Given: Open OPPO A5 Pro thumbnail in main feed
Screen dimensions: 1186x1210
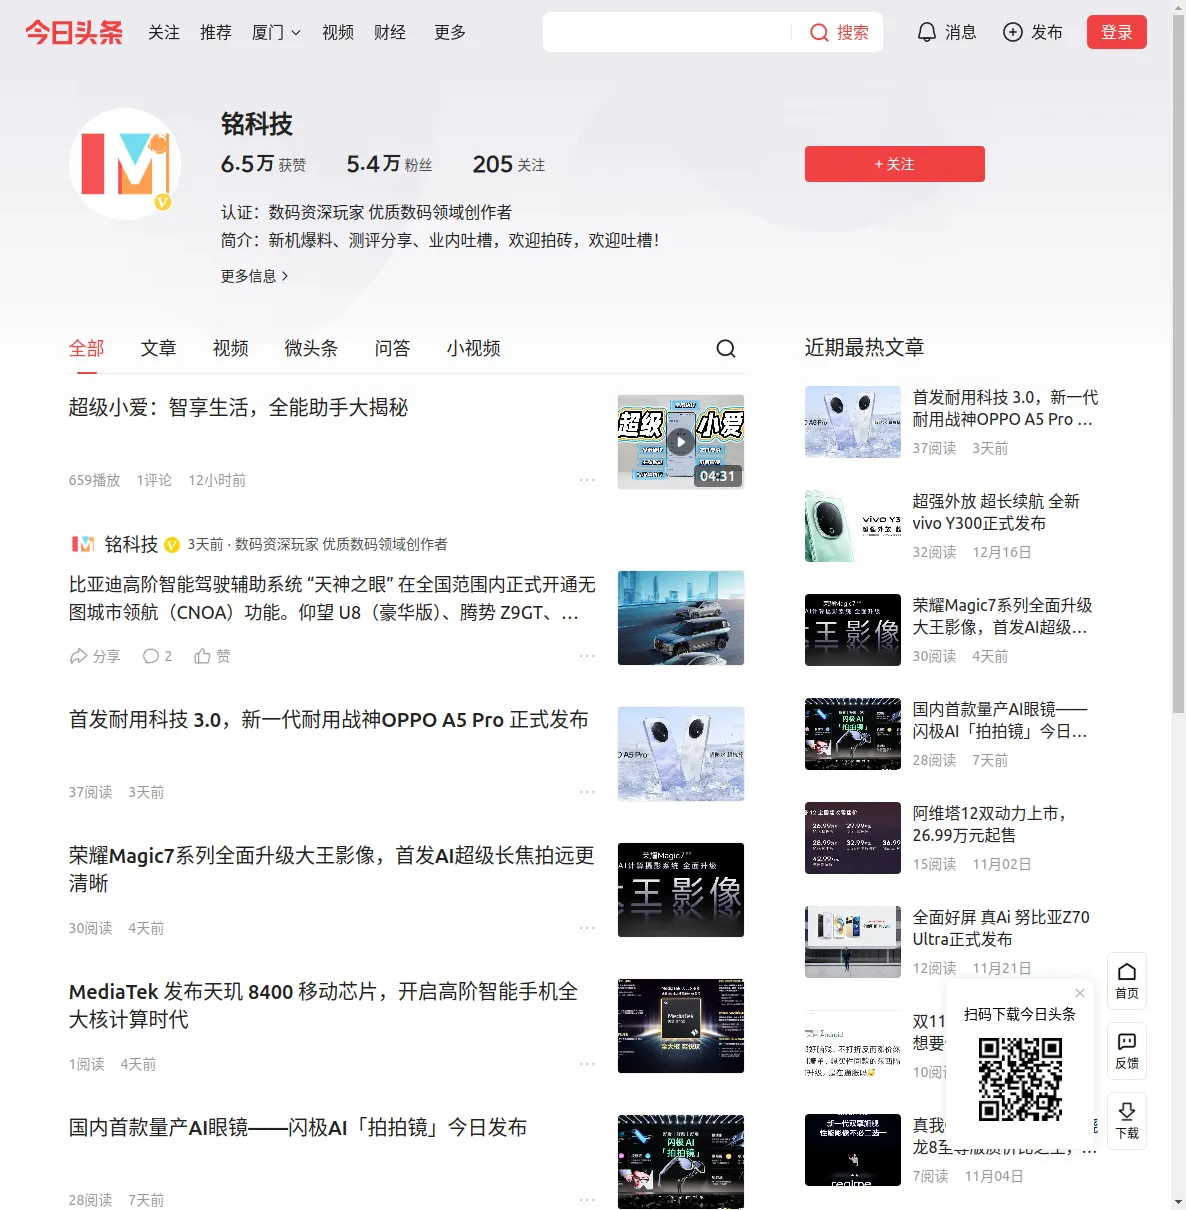Looking at the screenshot, I should (681, 754).
